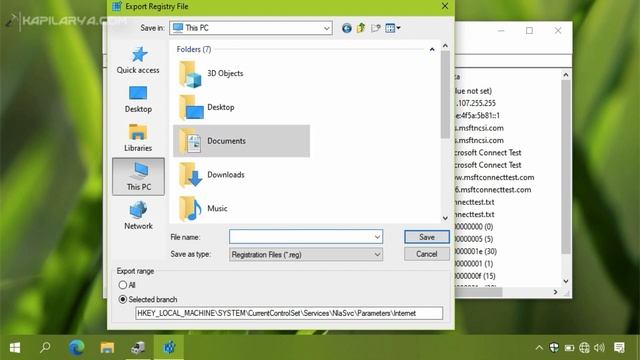Click the Save button
Screen dimensions: 640x360
427,237
